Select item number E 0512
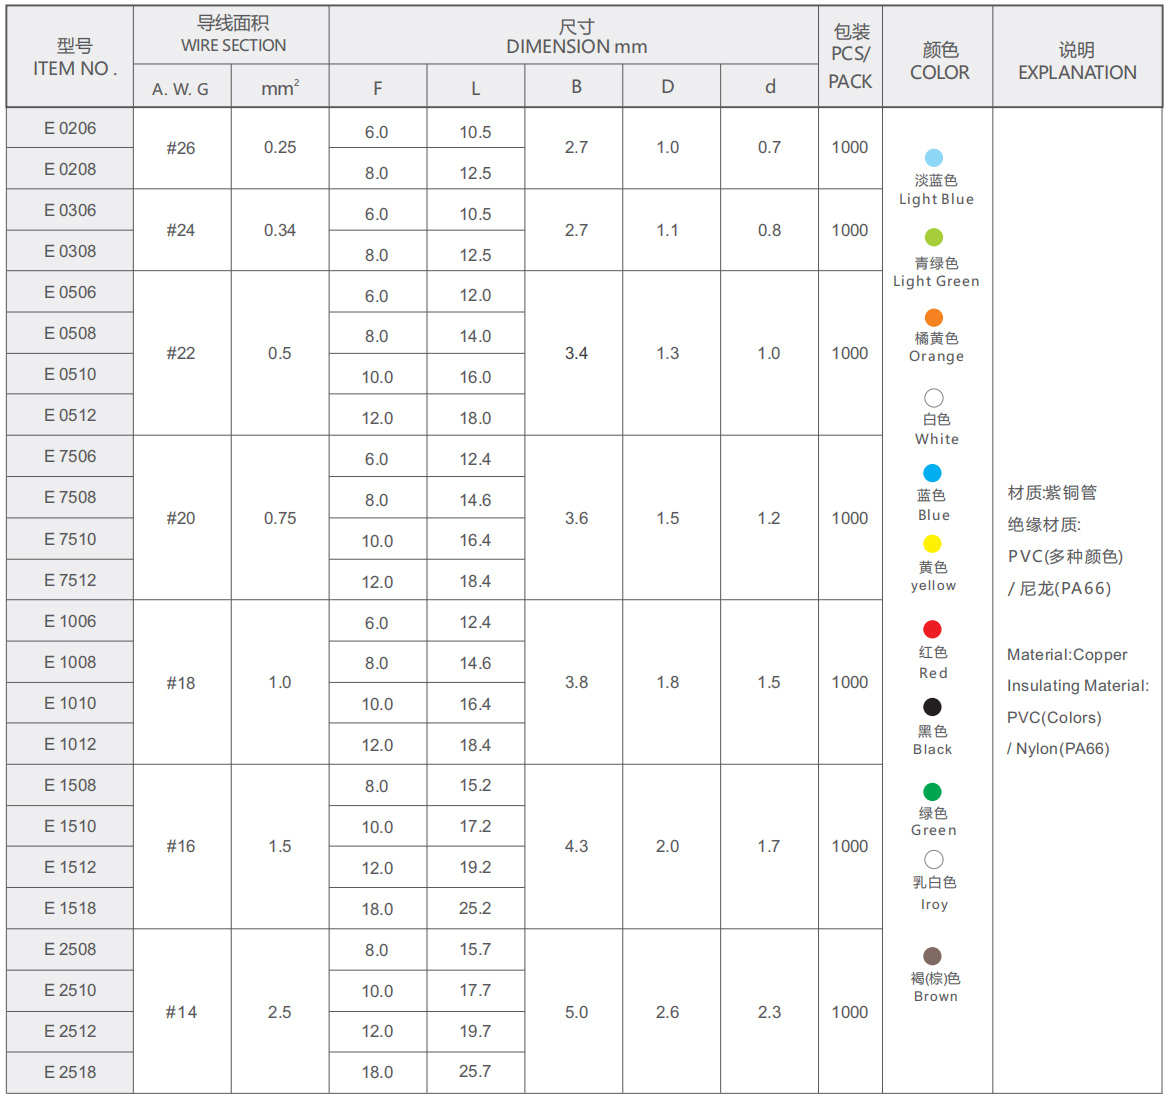 (70, 415)
